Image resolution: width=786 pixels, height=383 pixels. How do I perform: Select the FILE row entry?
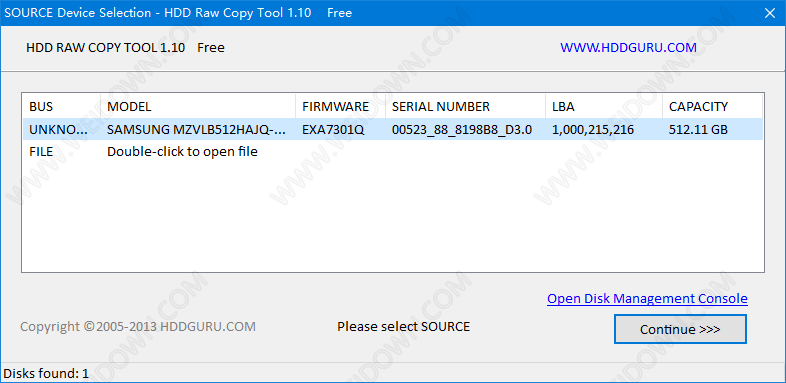(41, 151)
